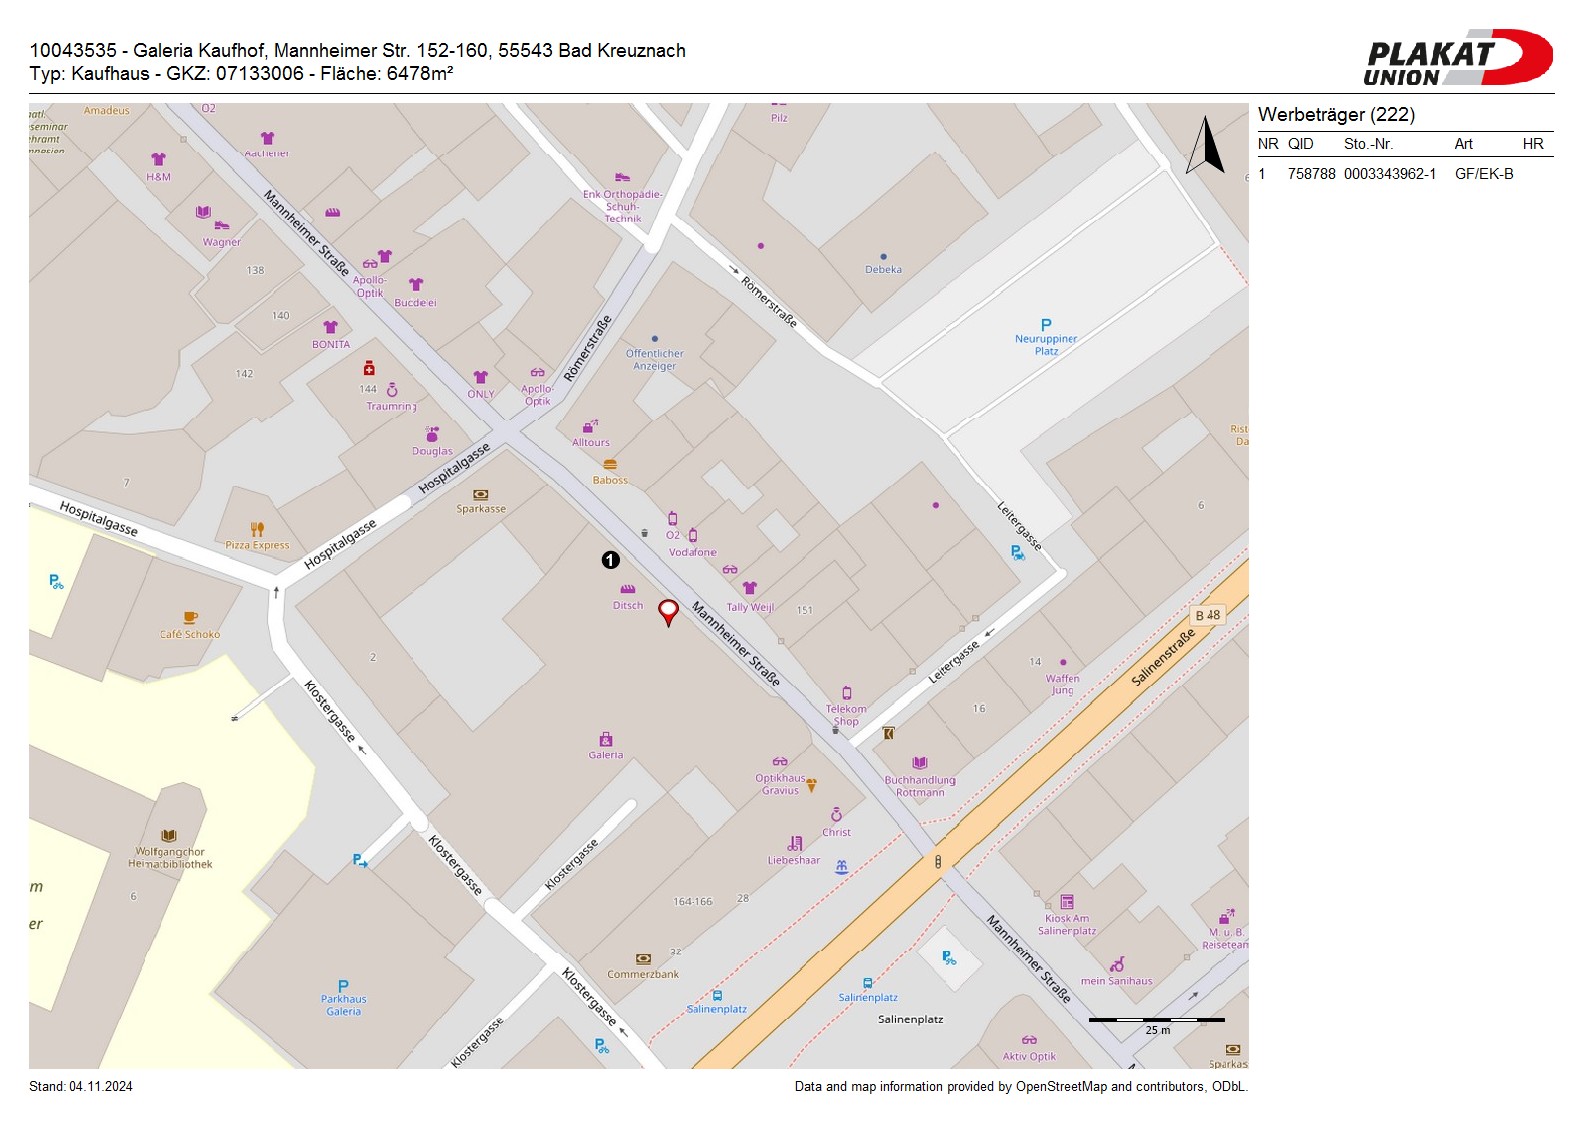Click the Neuruppiner Platz parking icon
This screenshot has width=1587, height=1123.
point(1046,325)
